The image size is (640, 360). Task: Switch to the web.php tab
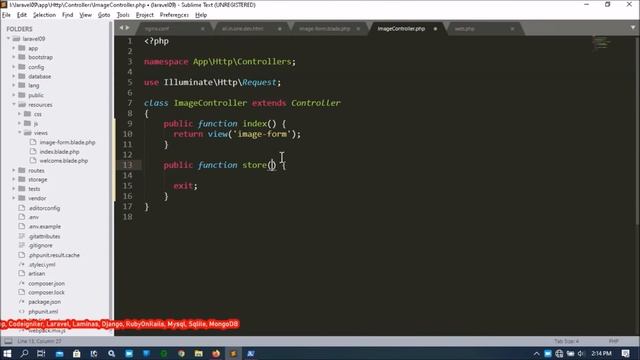(x=464, y=29)
